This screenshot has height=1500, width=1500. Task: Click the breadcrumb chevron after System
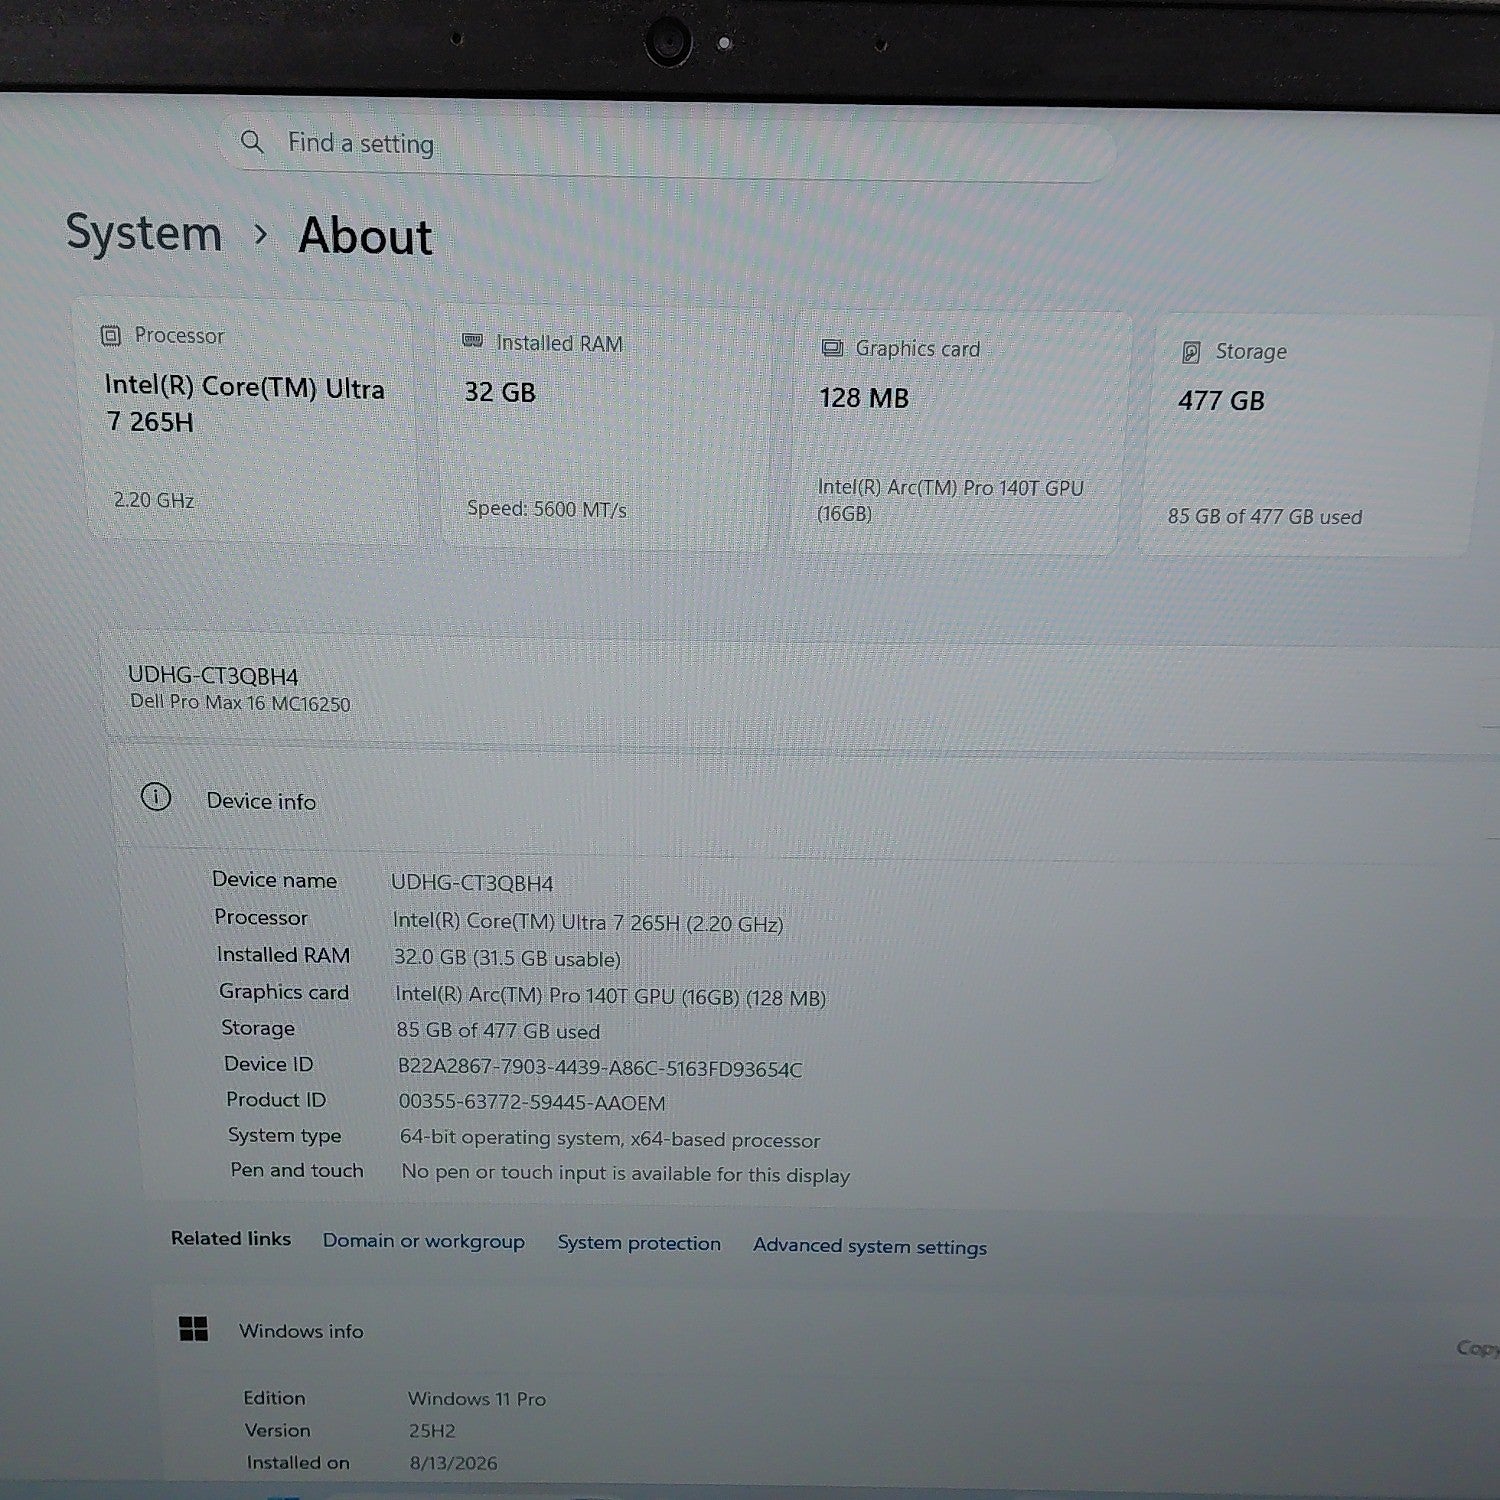261,235
